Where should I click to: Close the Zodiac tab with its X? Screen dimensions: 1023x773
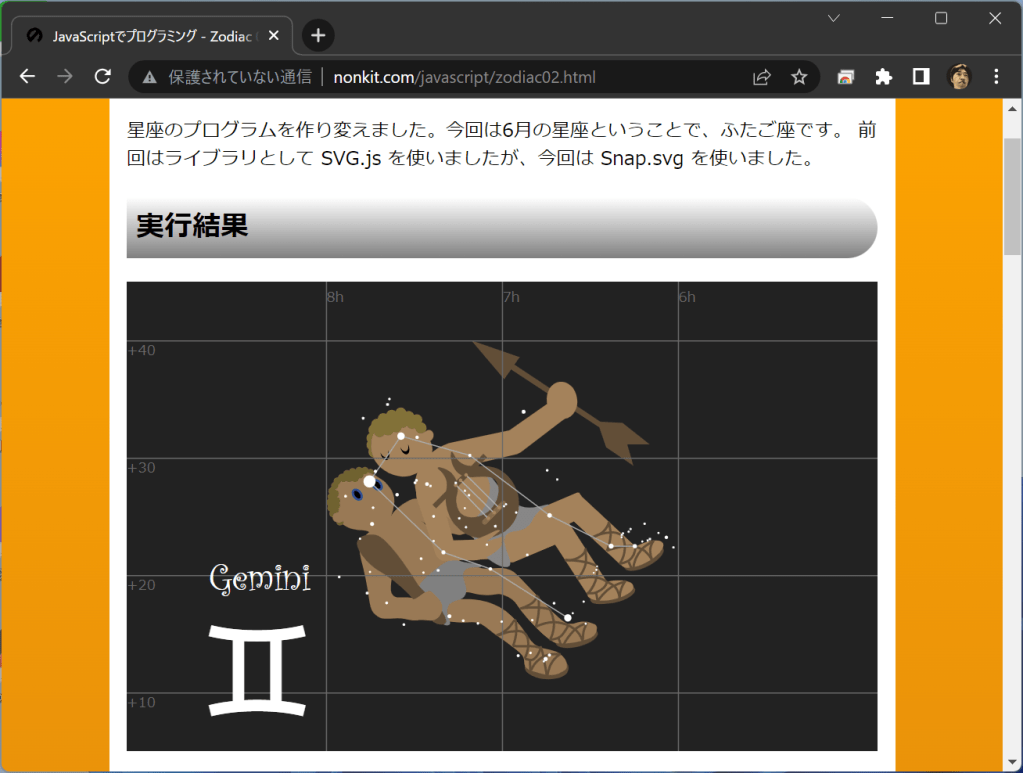tap(272, 35)
